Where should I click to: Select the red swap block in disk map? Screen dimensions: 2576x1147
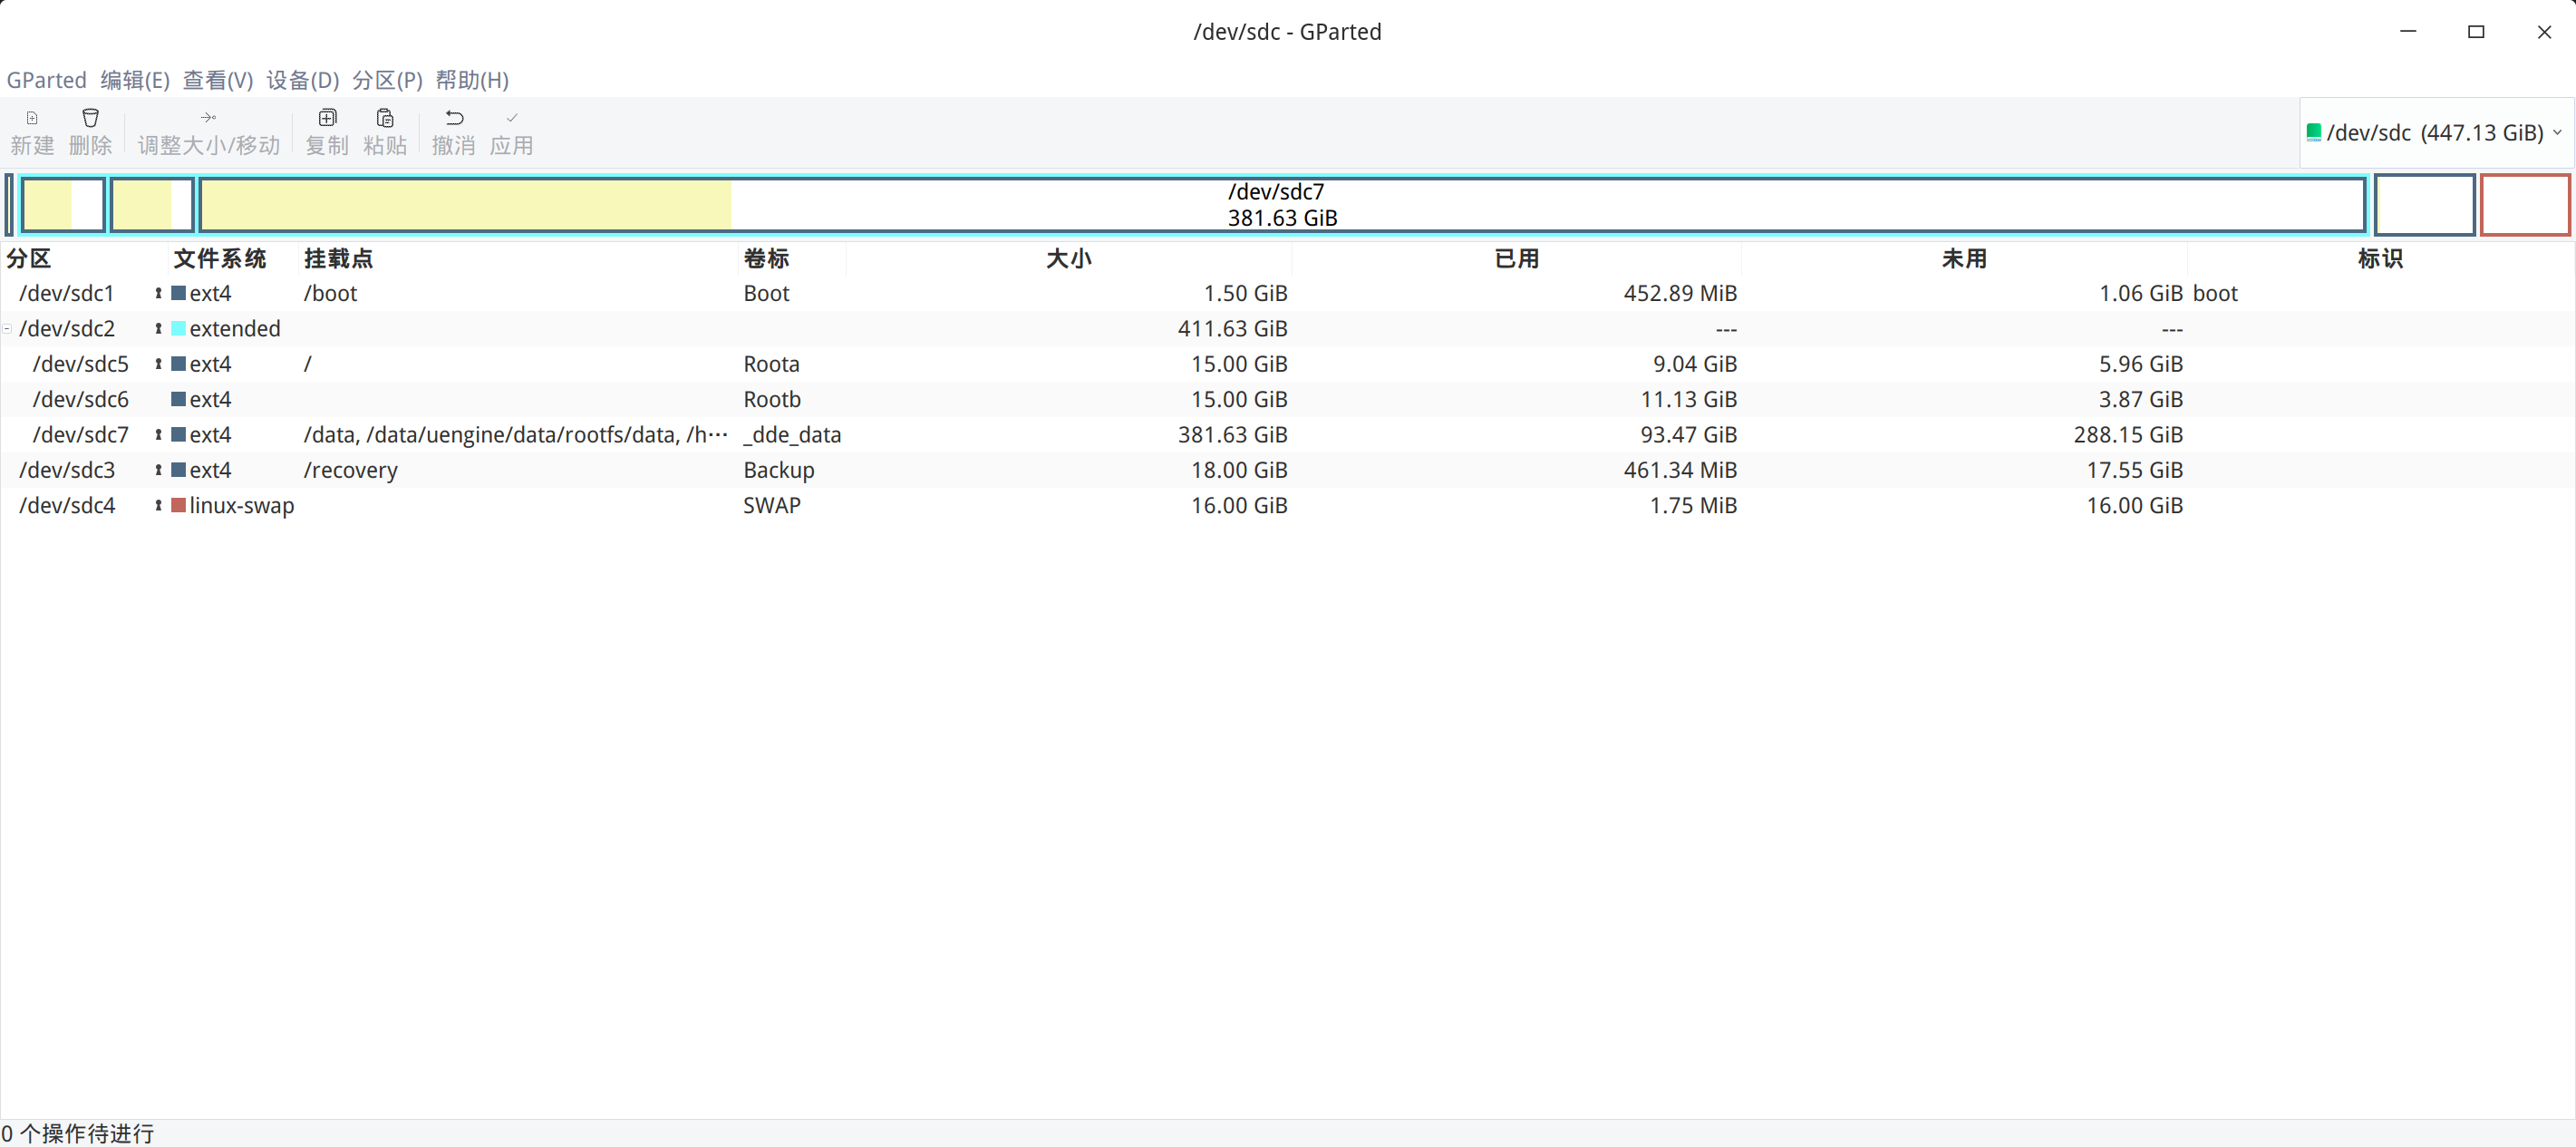click(x=2524, y=205)
